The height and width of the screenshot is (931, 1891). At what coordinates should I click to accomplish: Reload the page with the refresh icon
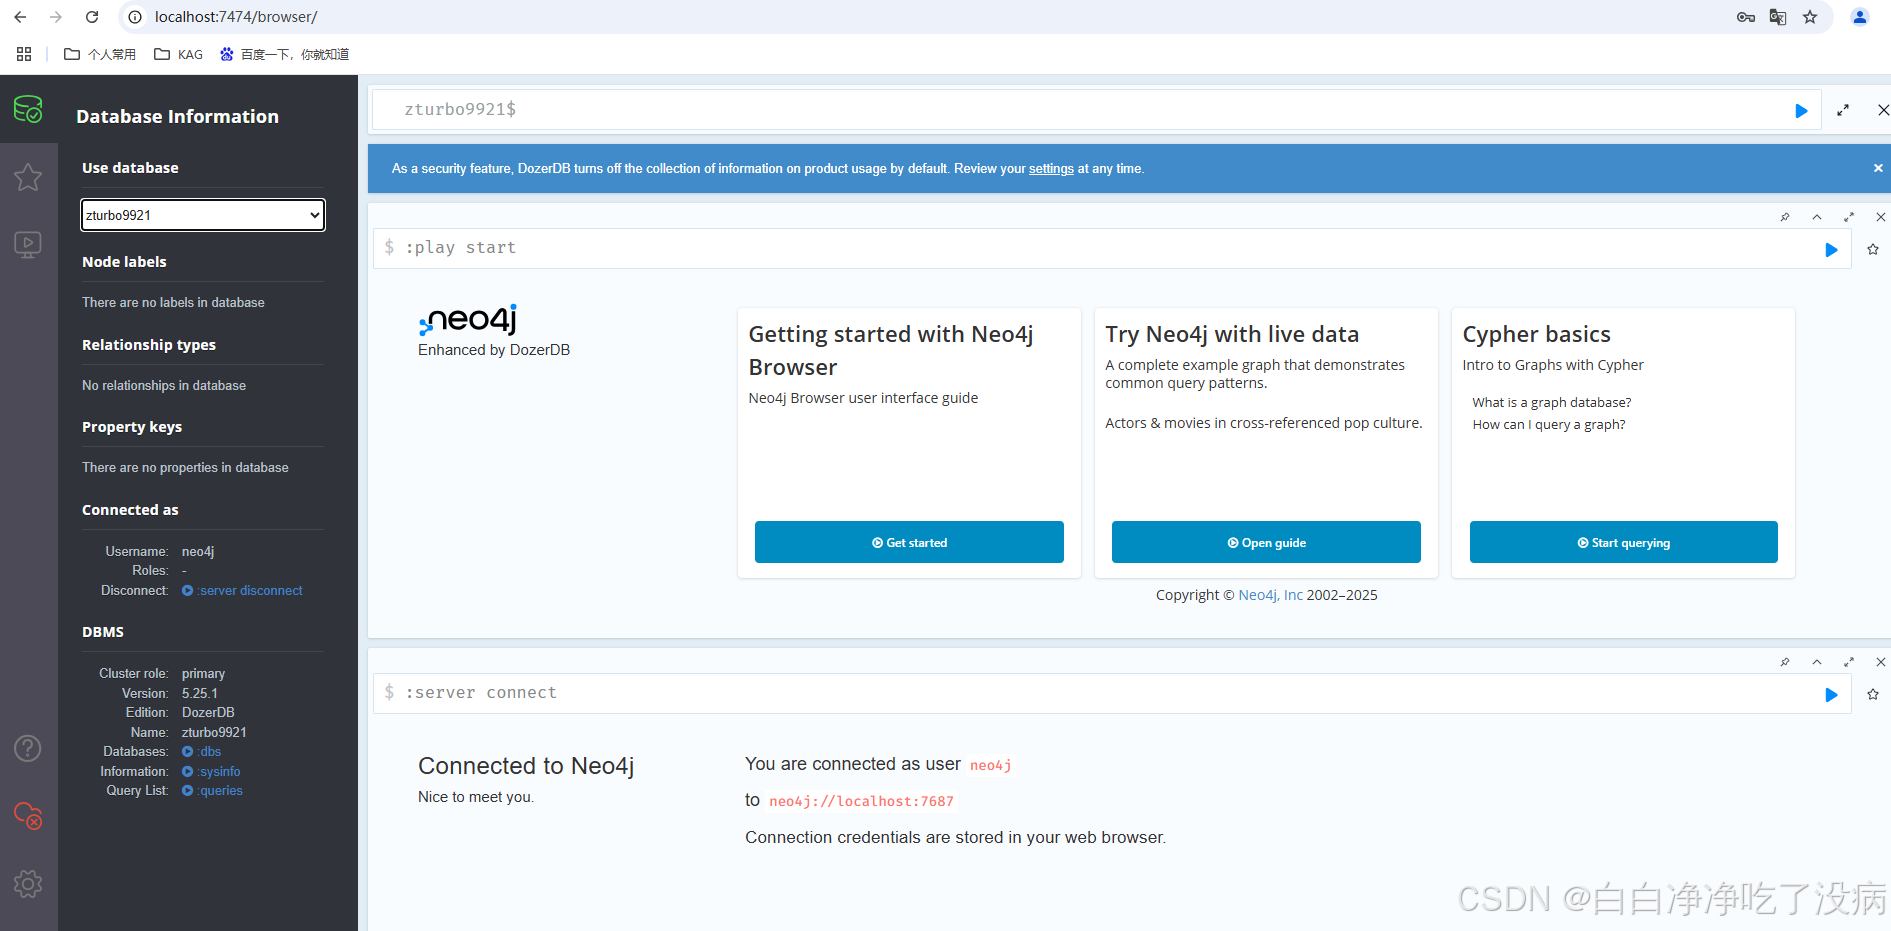(x=92, y=17)
